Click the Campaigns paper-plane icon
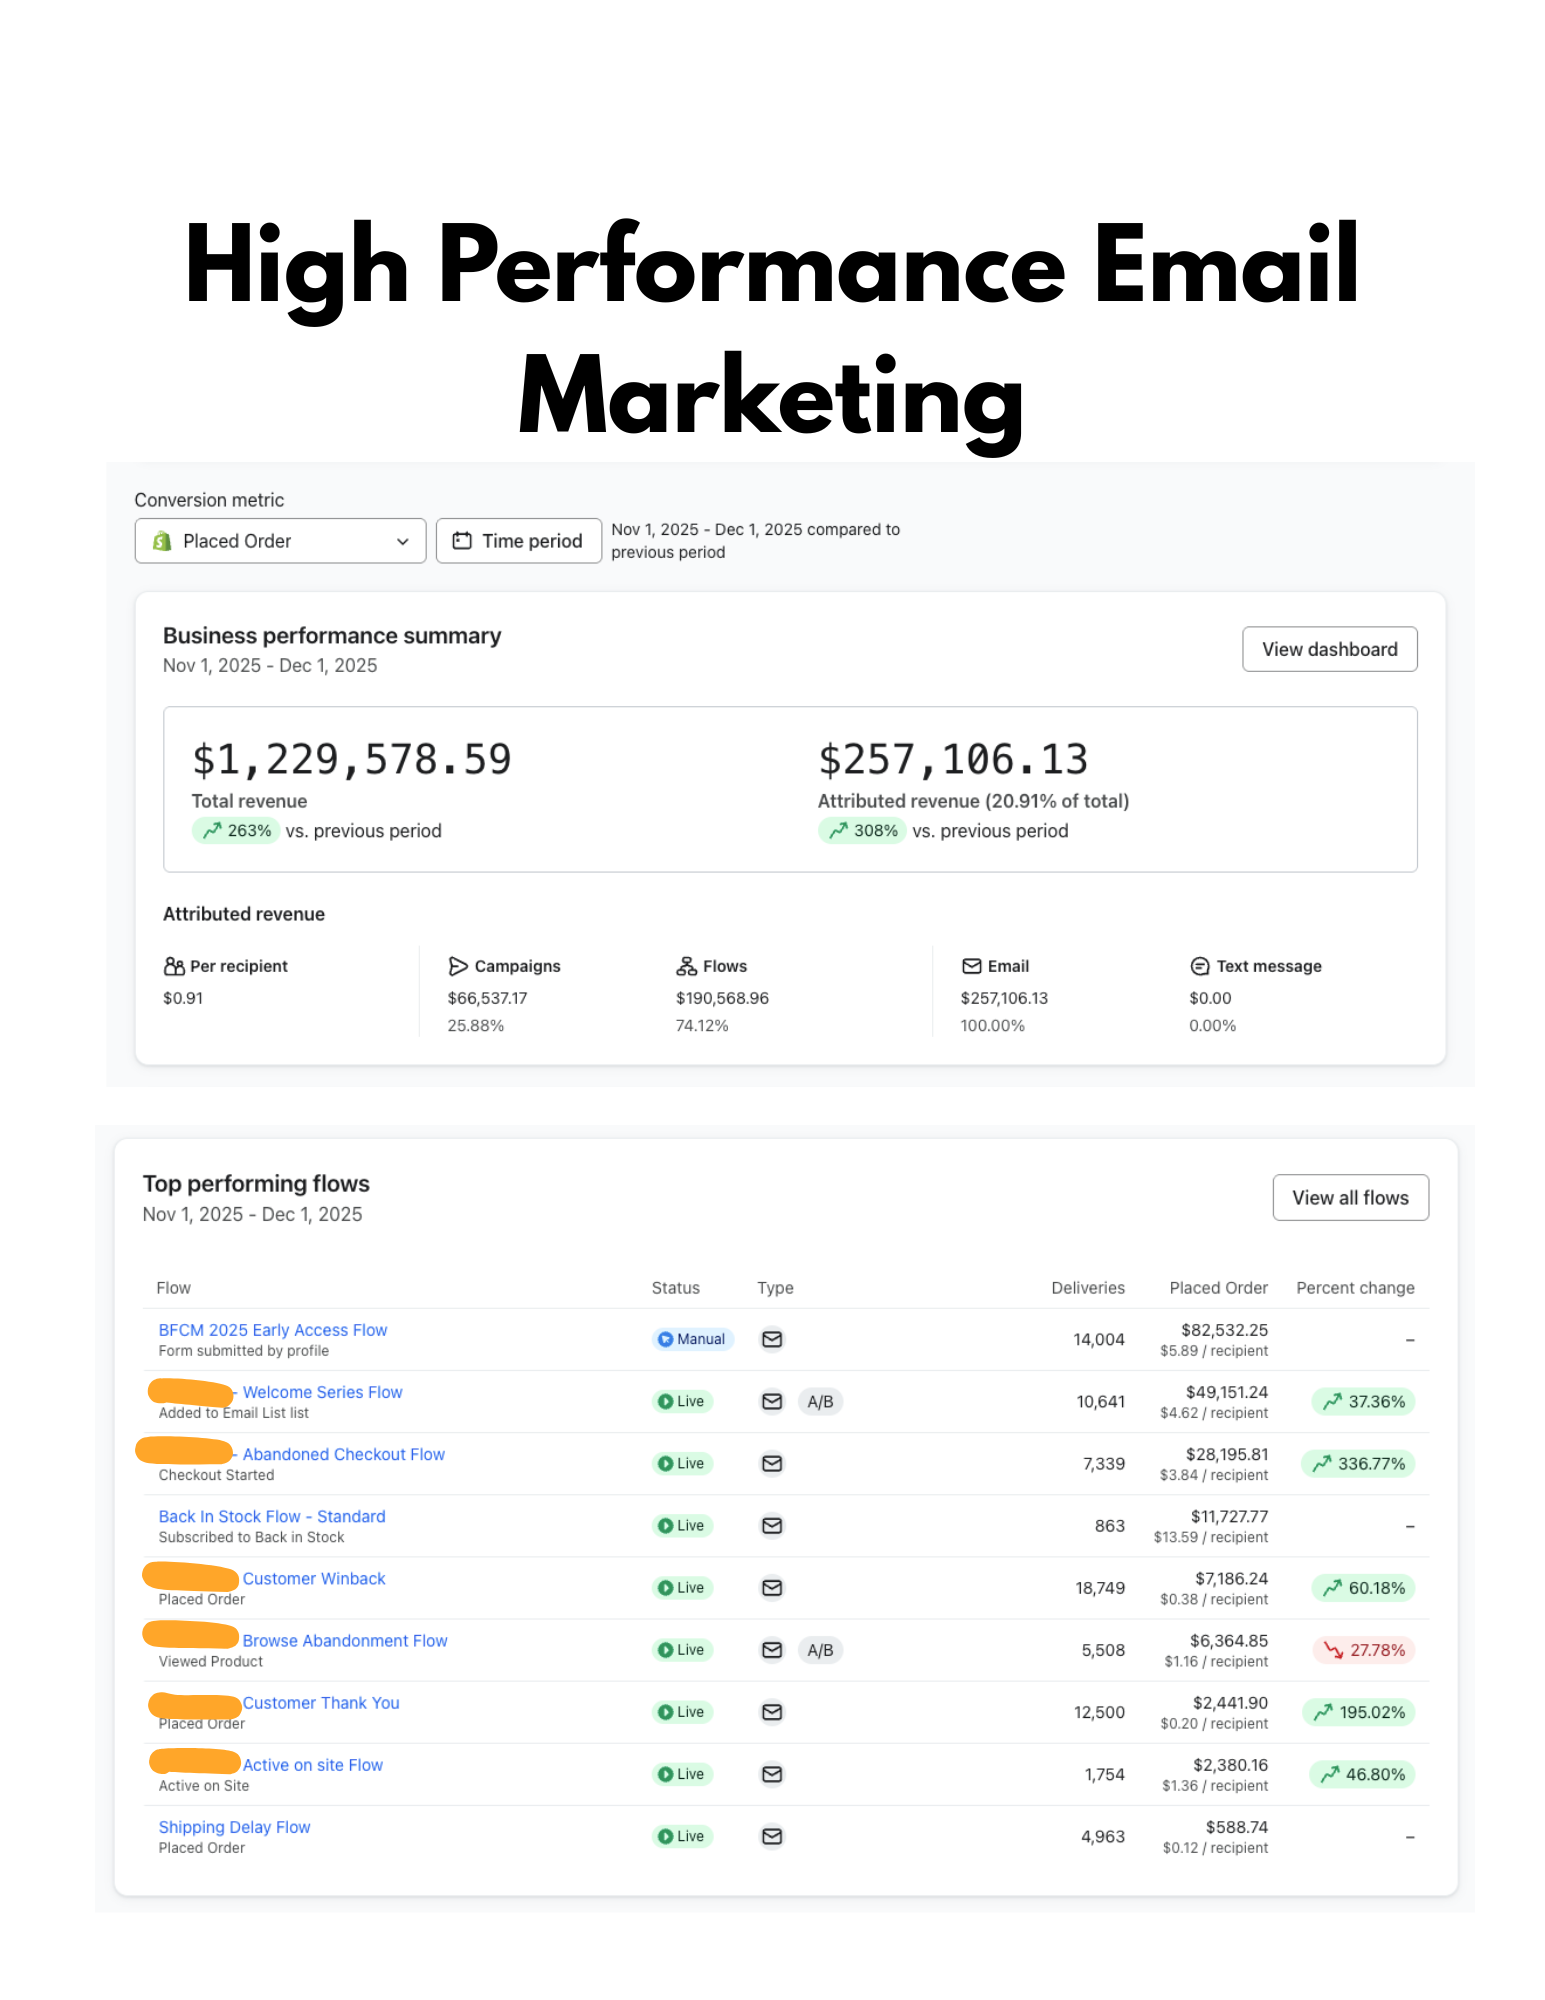1545x2000 pixels. [458, 966]
